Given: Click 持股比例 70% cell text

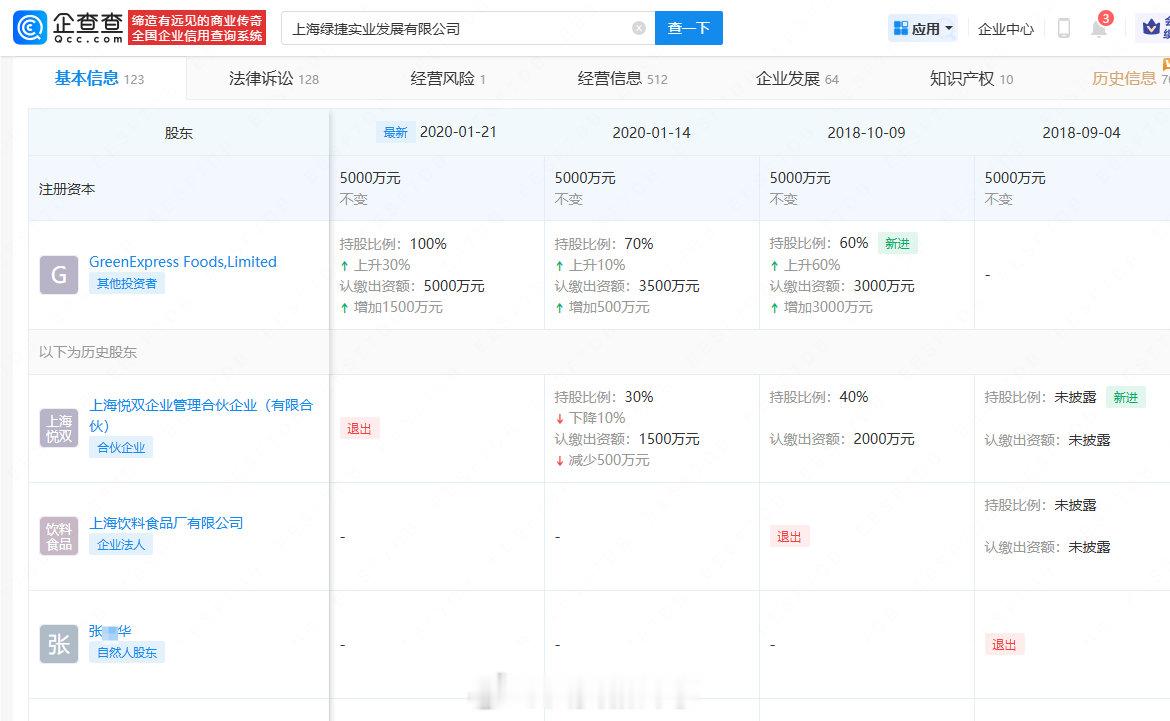Looking at the screenshot, I should [x=604, y=244].
